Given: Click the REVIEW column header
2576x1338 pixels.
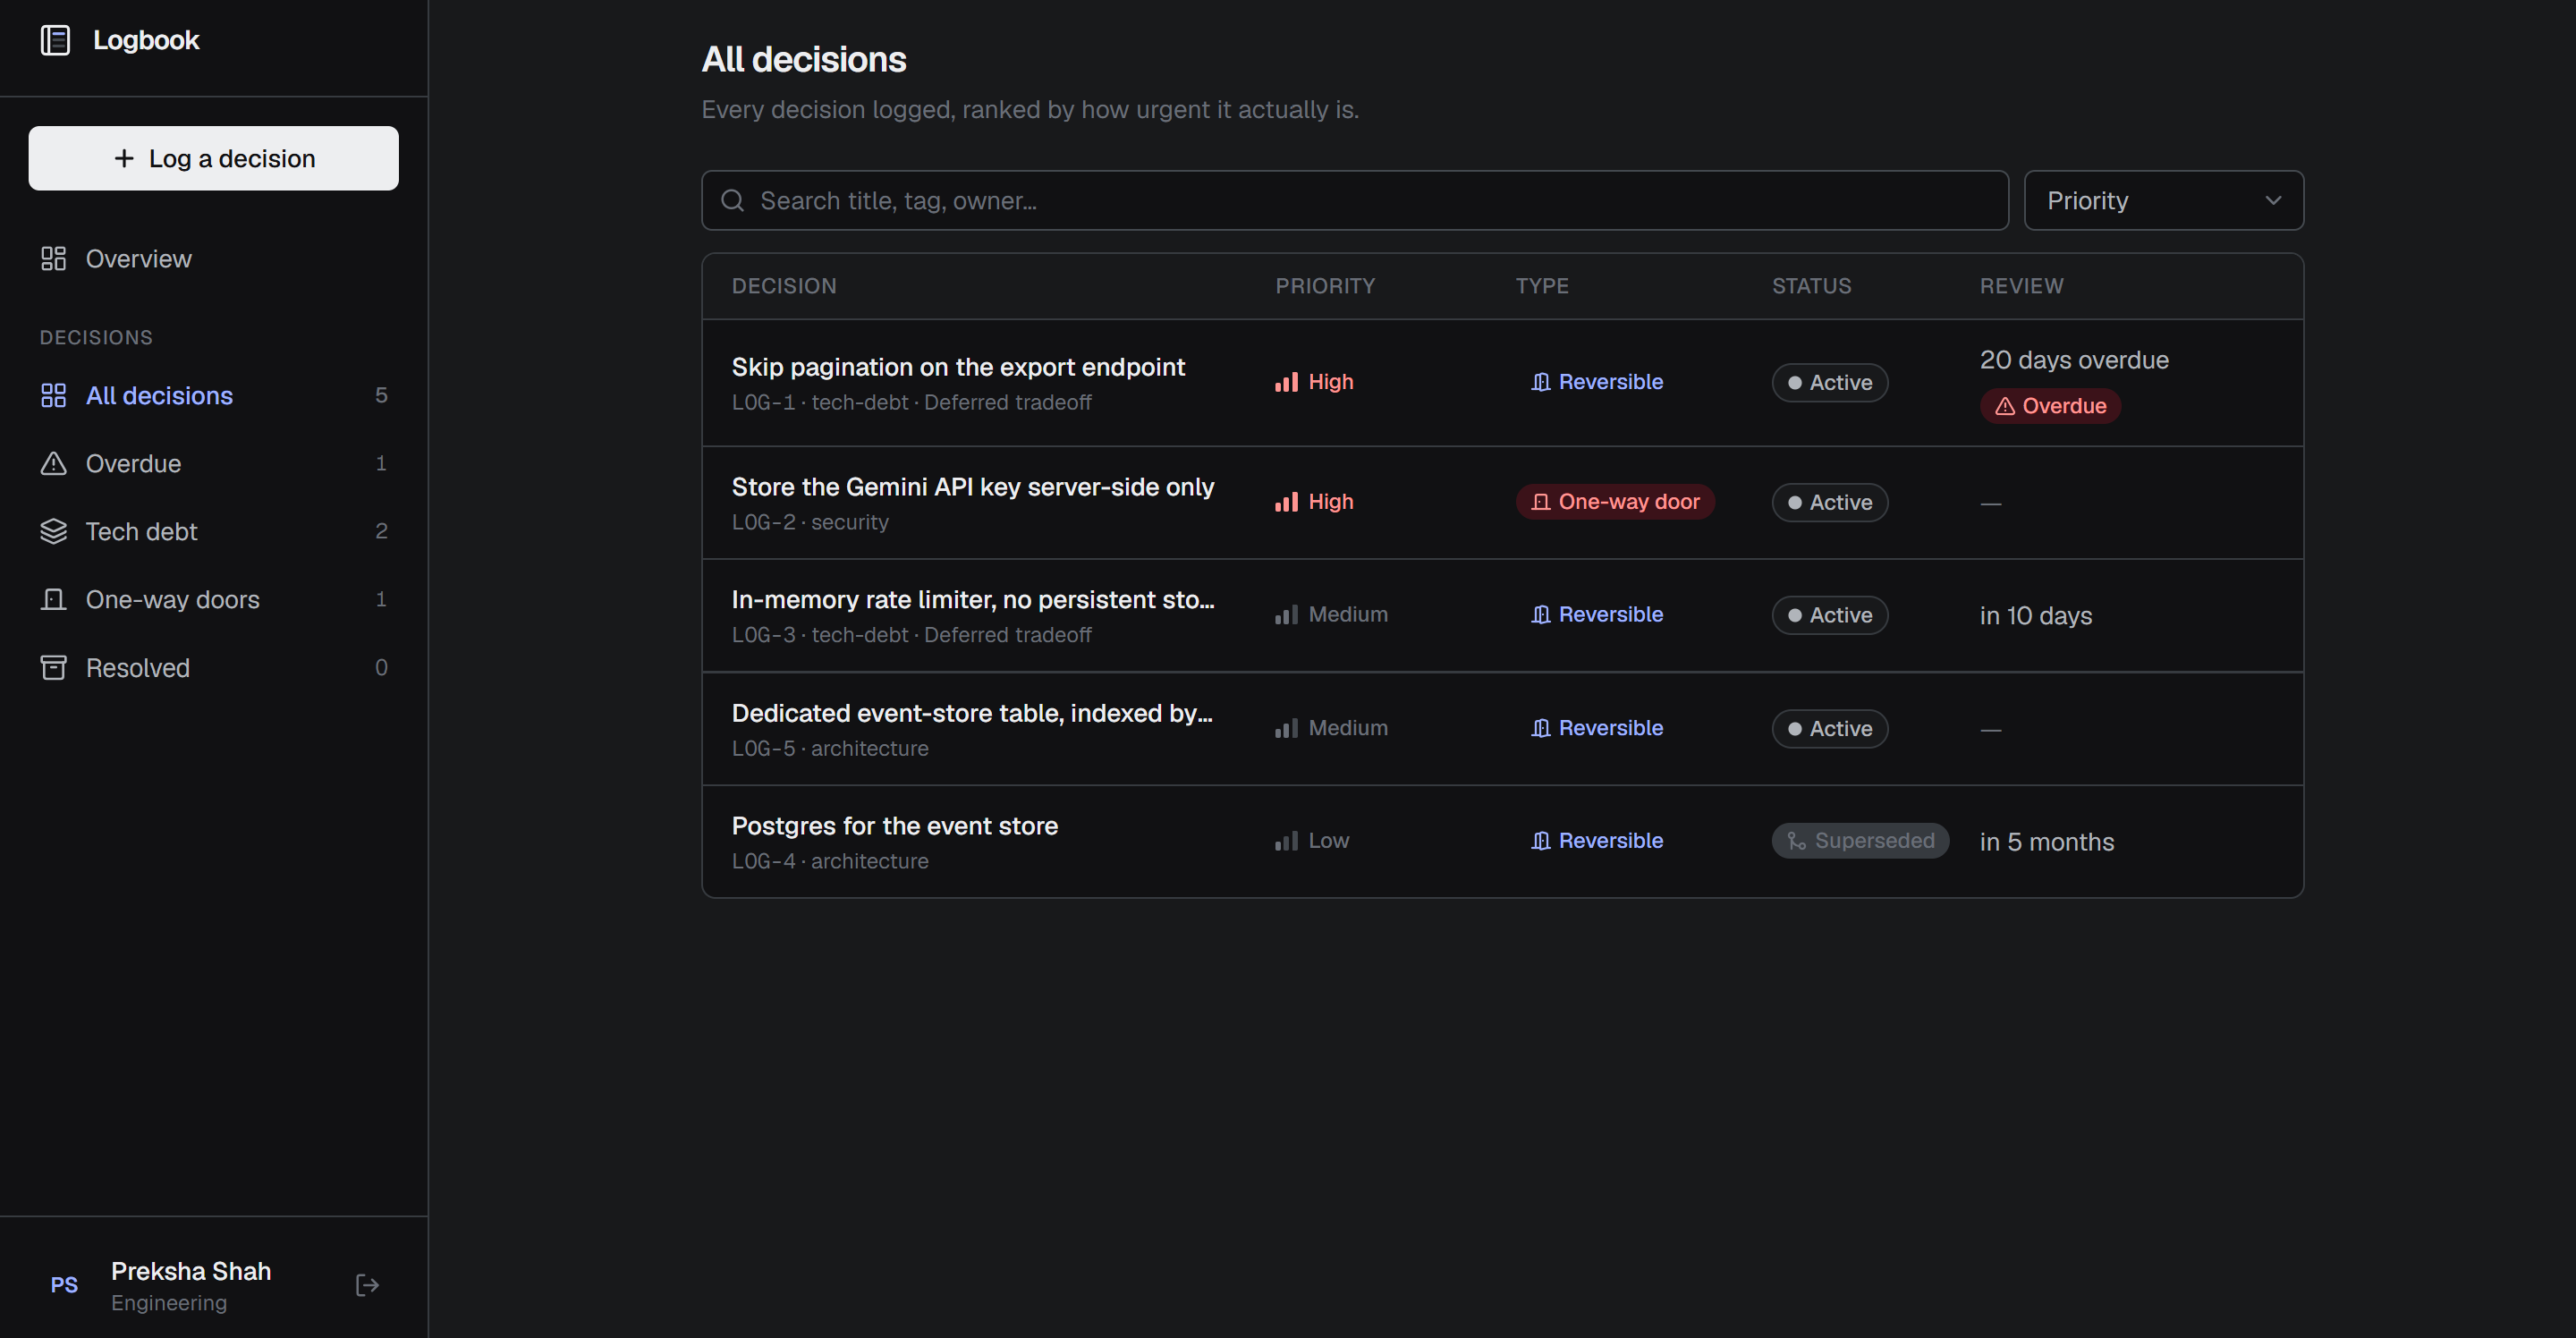Looking at the screenshot, I should pos(2022,286).
